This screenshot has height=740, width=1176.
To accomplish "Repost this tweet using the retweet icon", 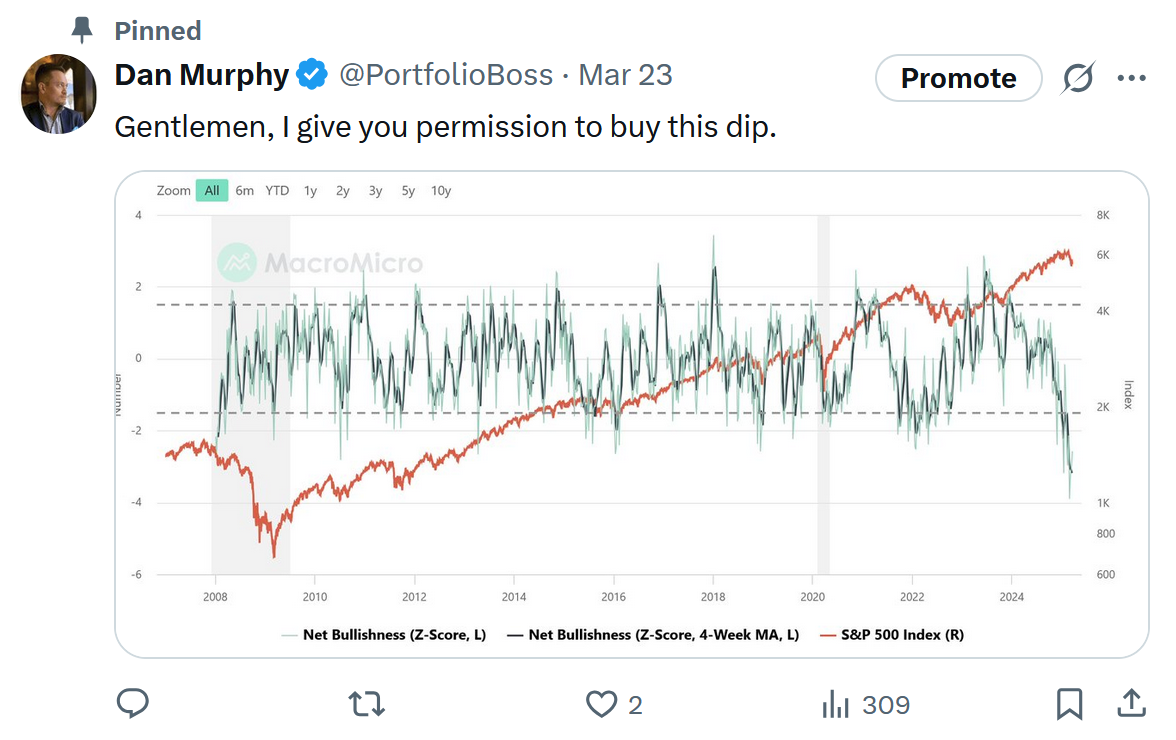I will point(367,704).
